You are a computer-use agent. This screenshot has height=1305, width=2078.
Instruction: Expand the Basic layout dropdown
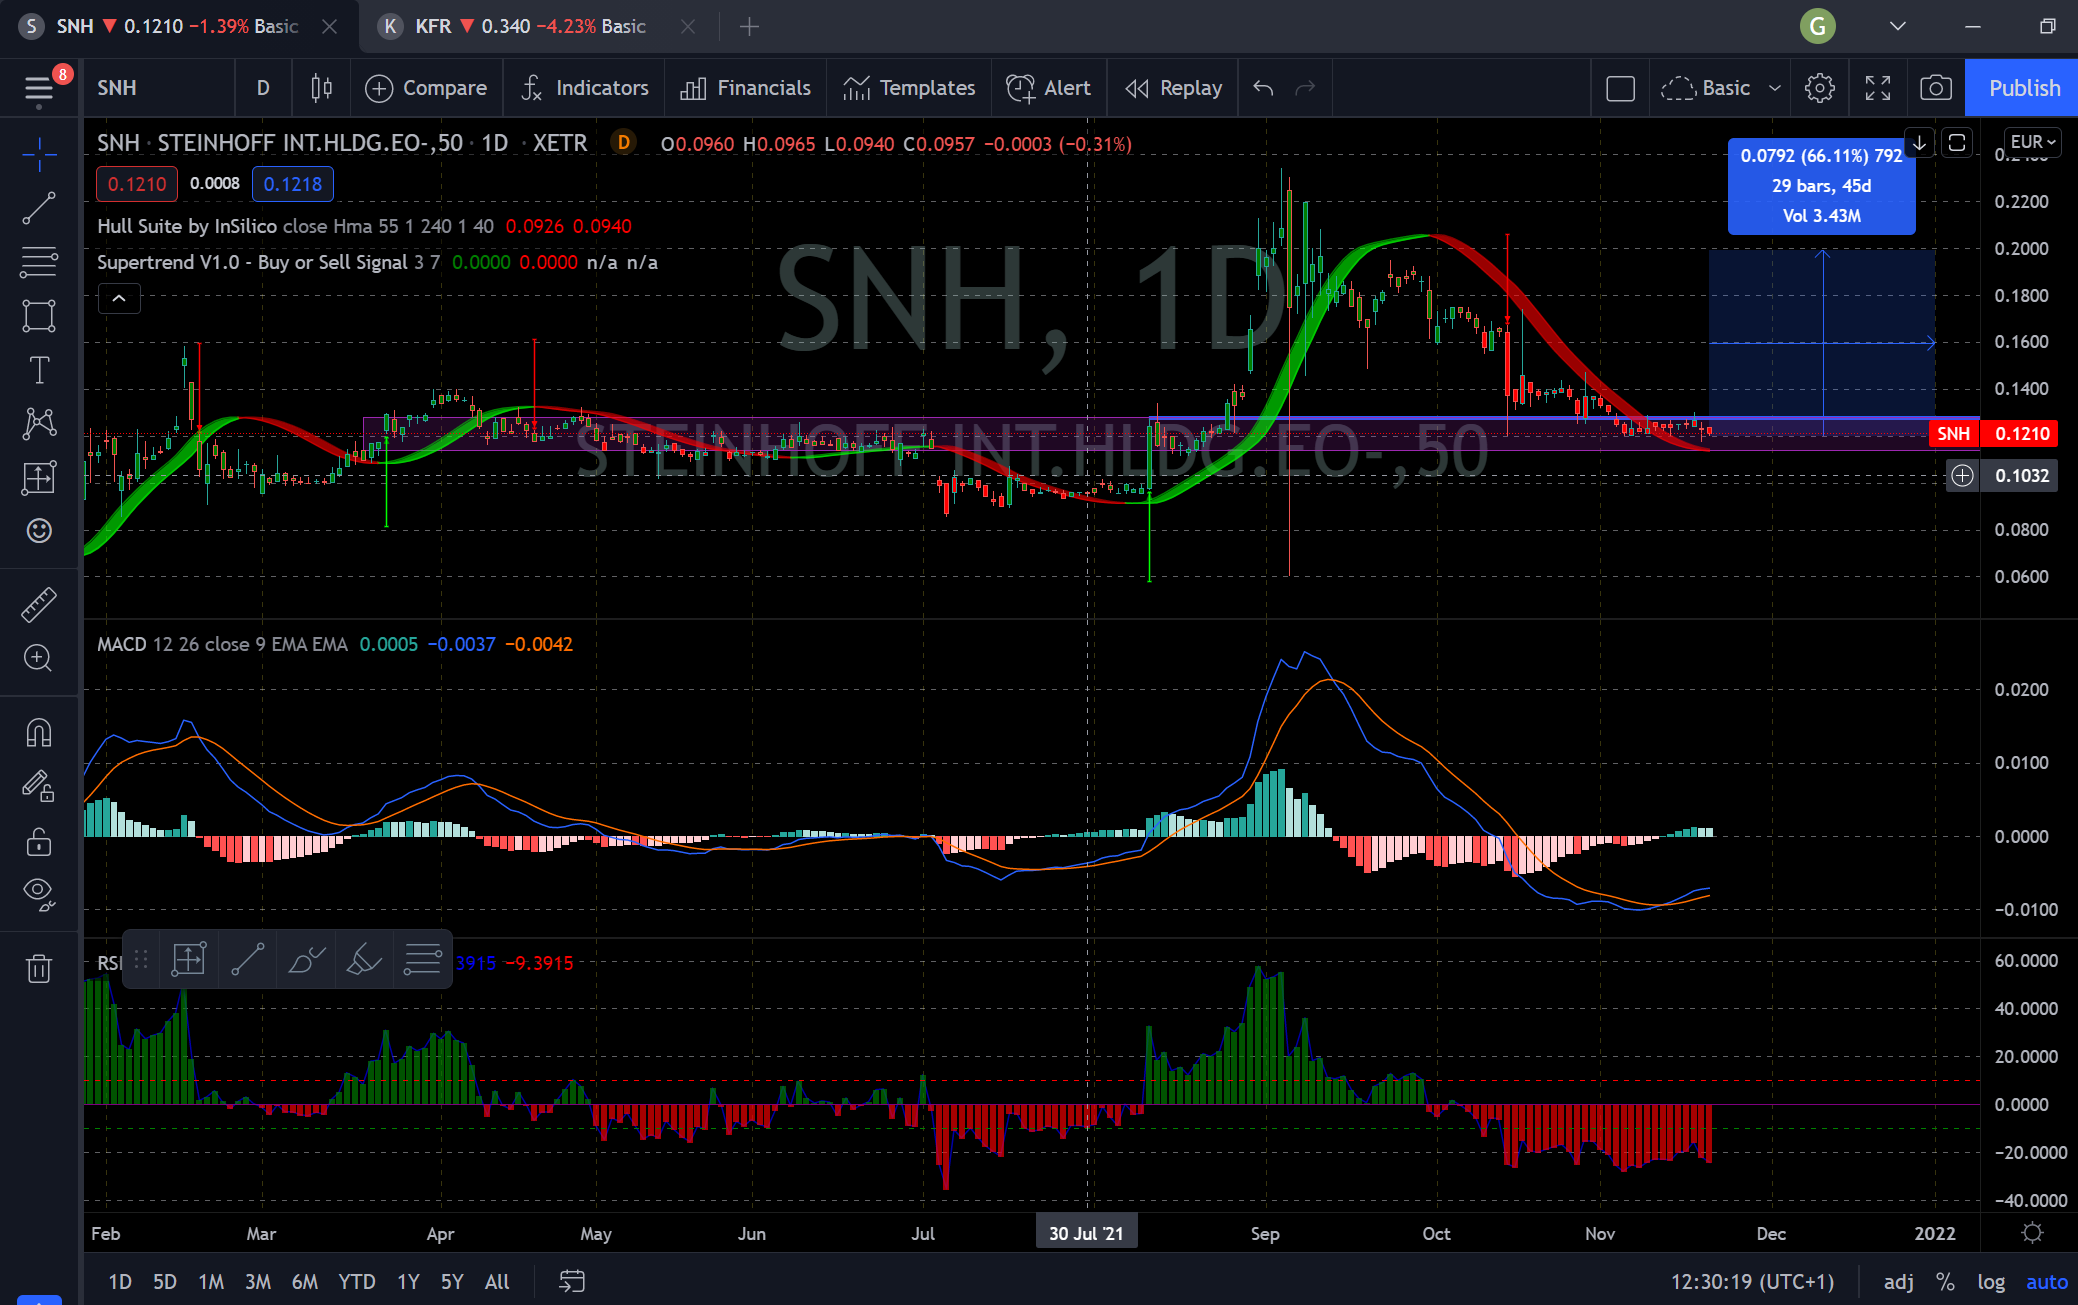pos(1775,88)
